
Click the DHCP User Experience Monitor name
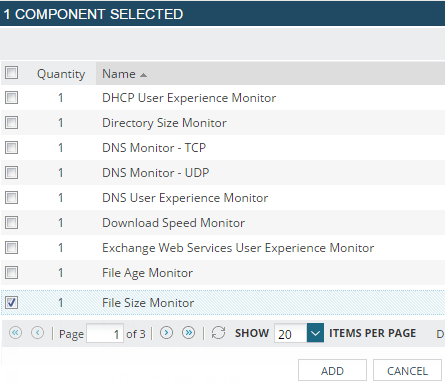189,98
